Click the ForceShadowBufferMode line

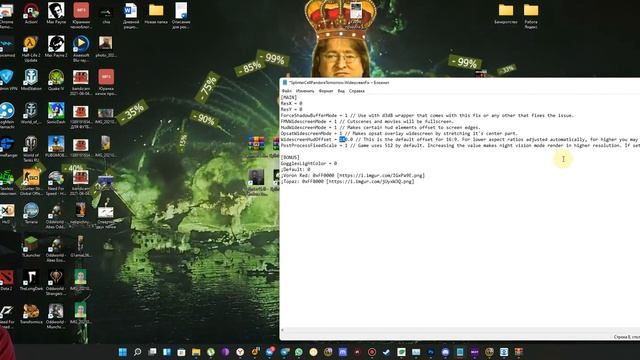(x=427, y=116)
